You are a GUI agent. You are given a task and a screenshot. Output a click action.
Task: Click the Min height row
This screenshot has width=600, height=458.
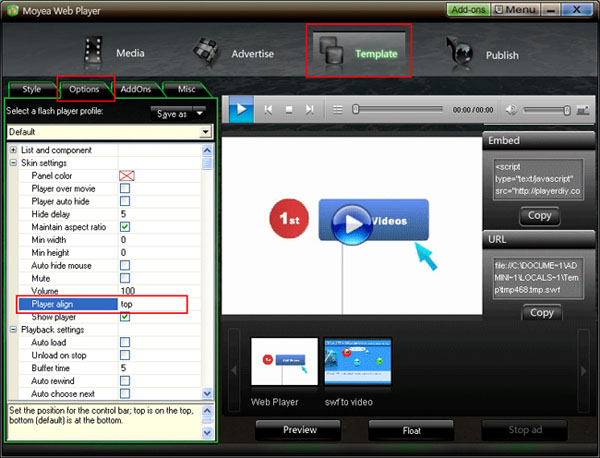[109, 253]
